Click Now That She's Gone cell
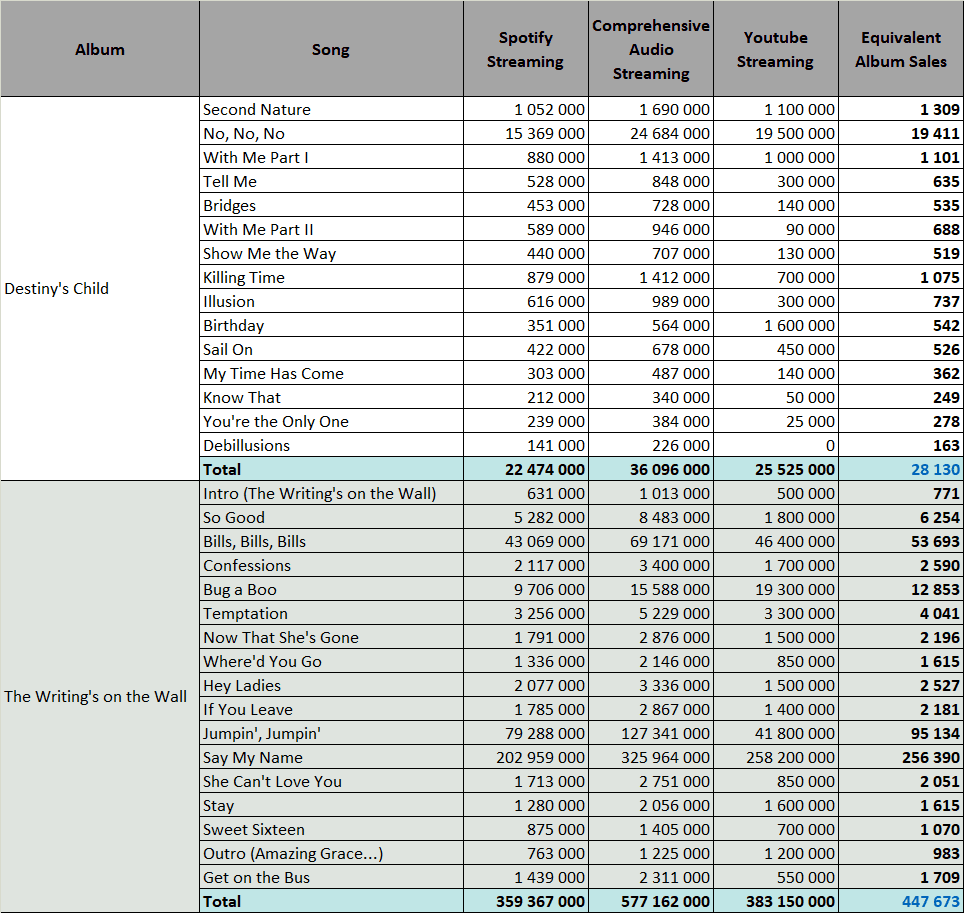The width and height of the screenshot is (964, 913). coord(331,636)
